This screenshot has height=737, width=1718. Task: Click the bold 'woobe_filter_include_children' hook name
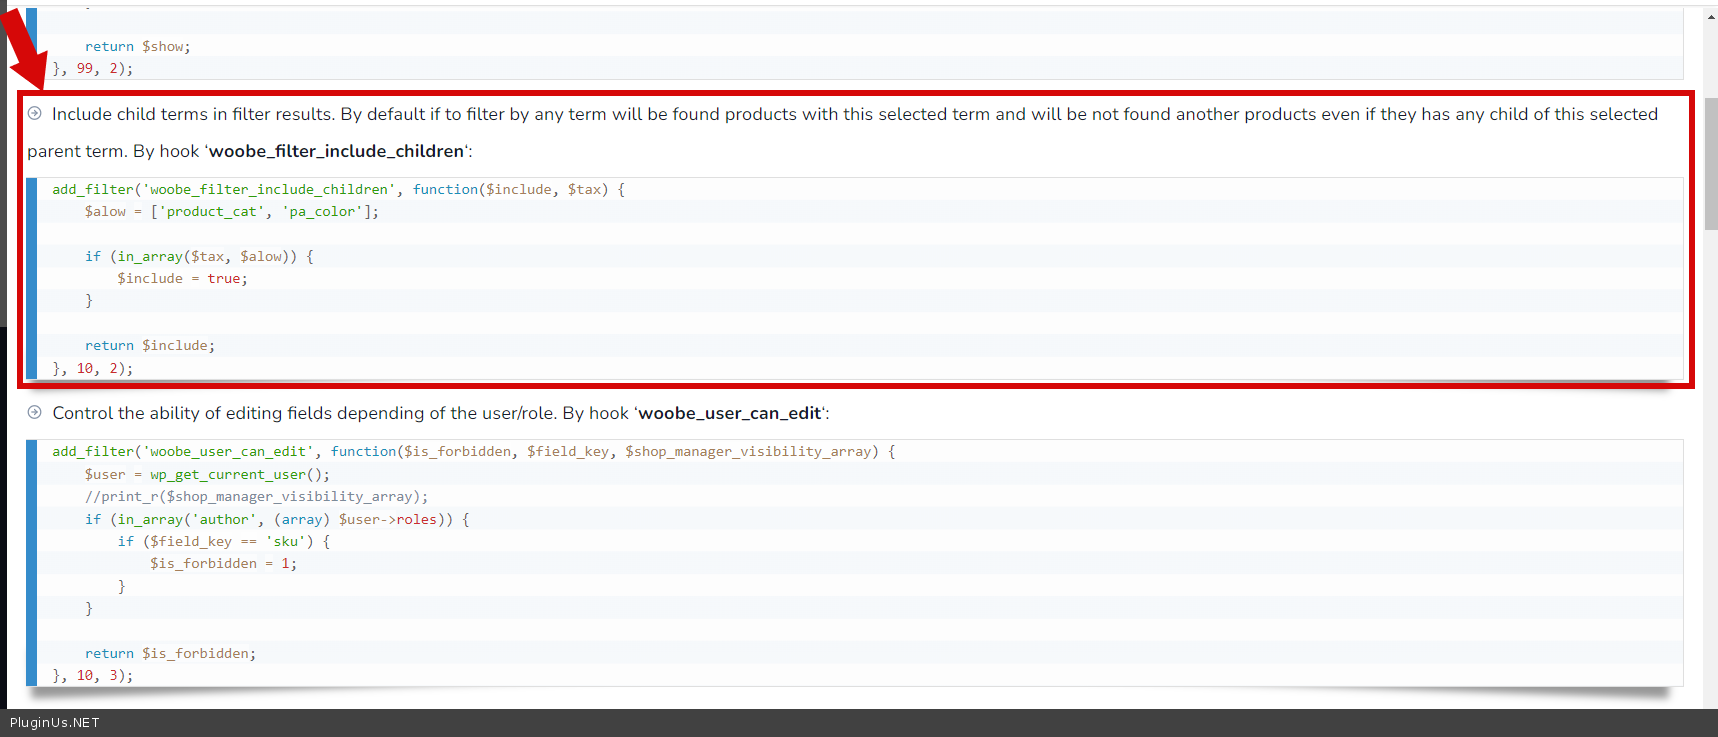tap(336, 151)
